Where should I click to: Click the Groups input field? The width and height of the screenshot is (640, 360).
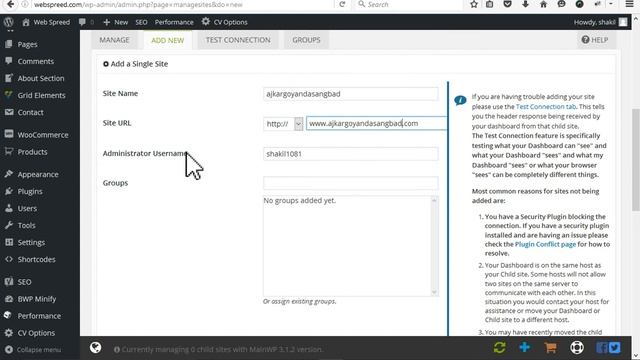tap(351, 183)
